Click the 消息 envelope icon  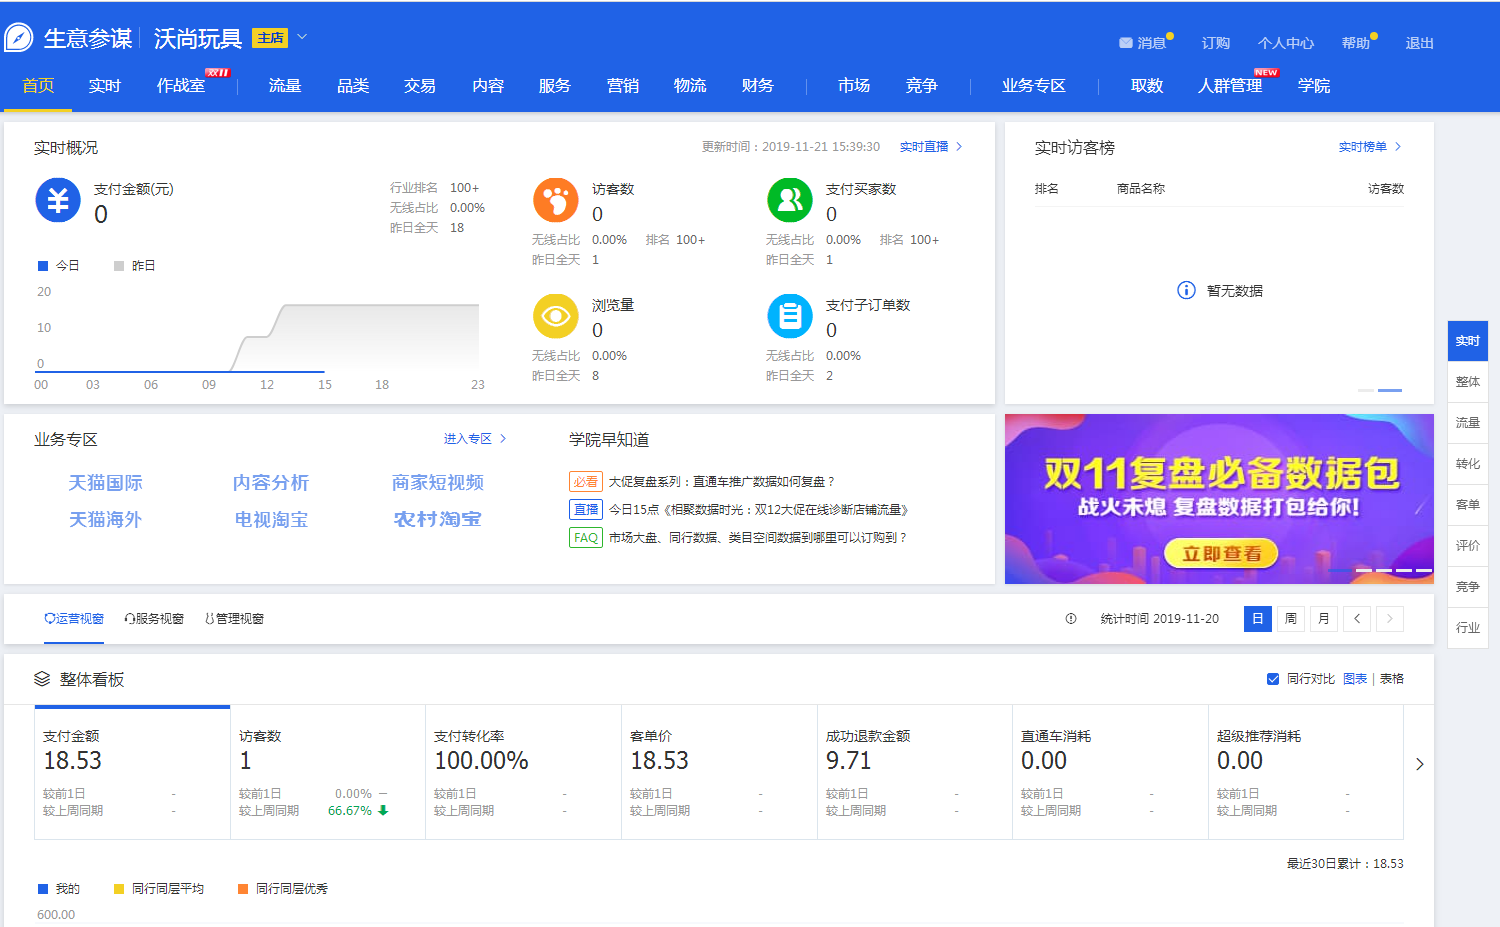pyautogui.click(x=1125, y=43)
